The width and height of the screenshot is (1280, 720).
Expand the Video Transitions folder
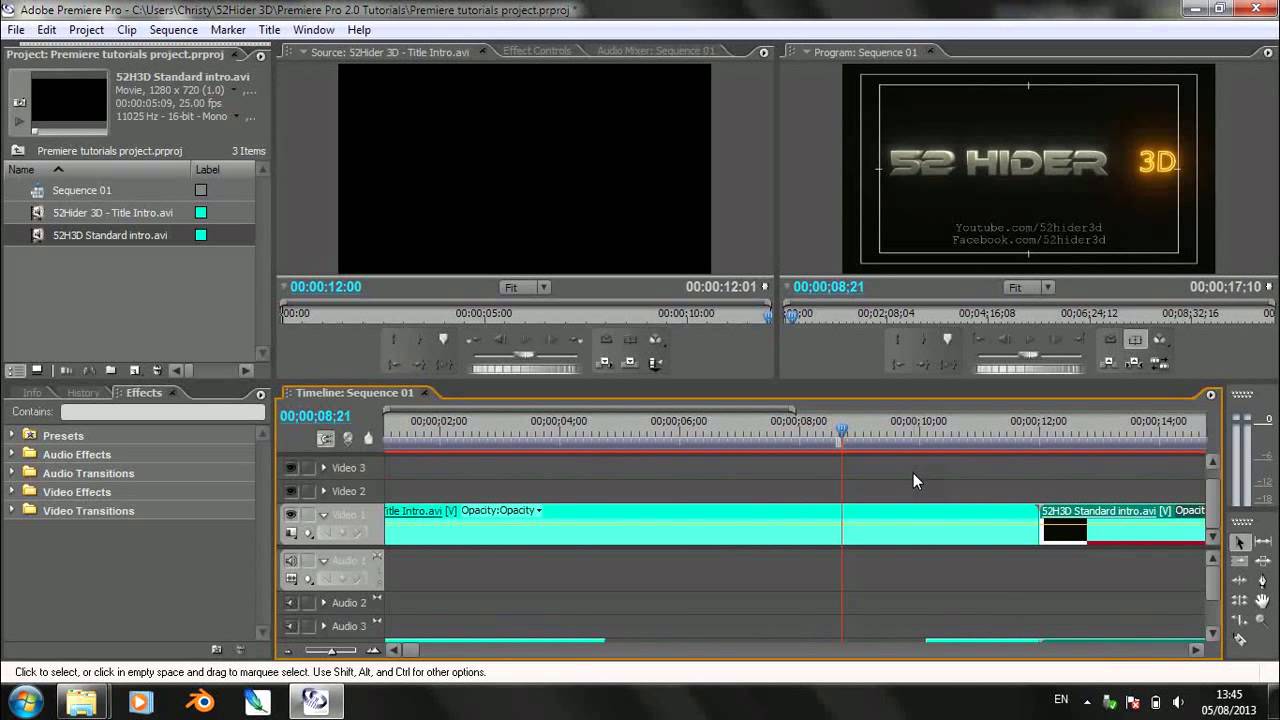[13, 510]
